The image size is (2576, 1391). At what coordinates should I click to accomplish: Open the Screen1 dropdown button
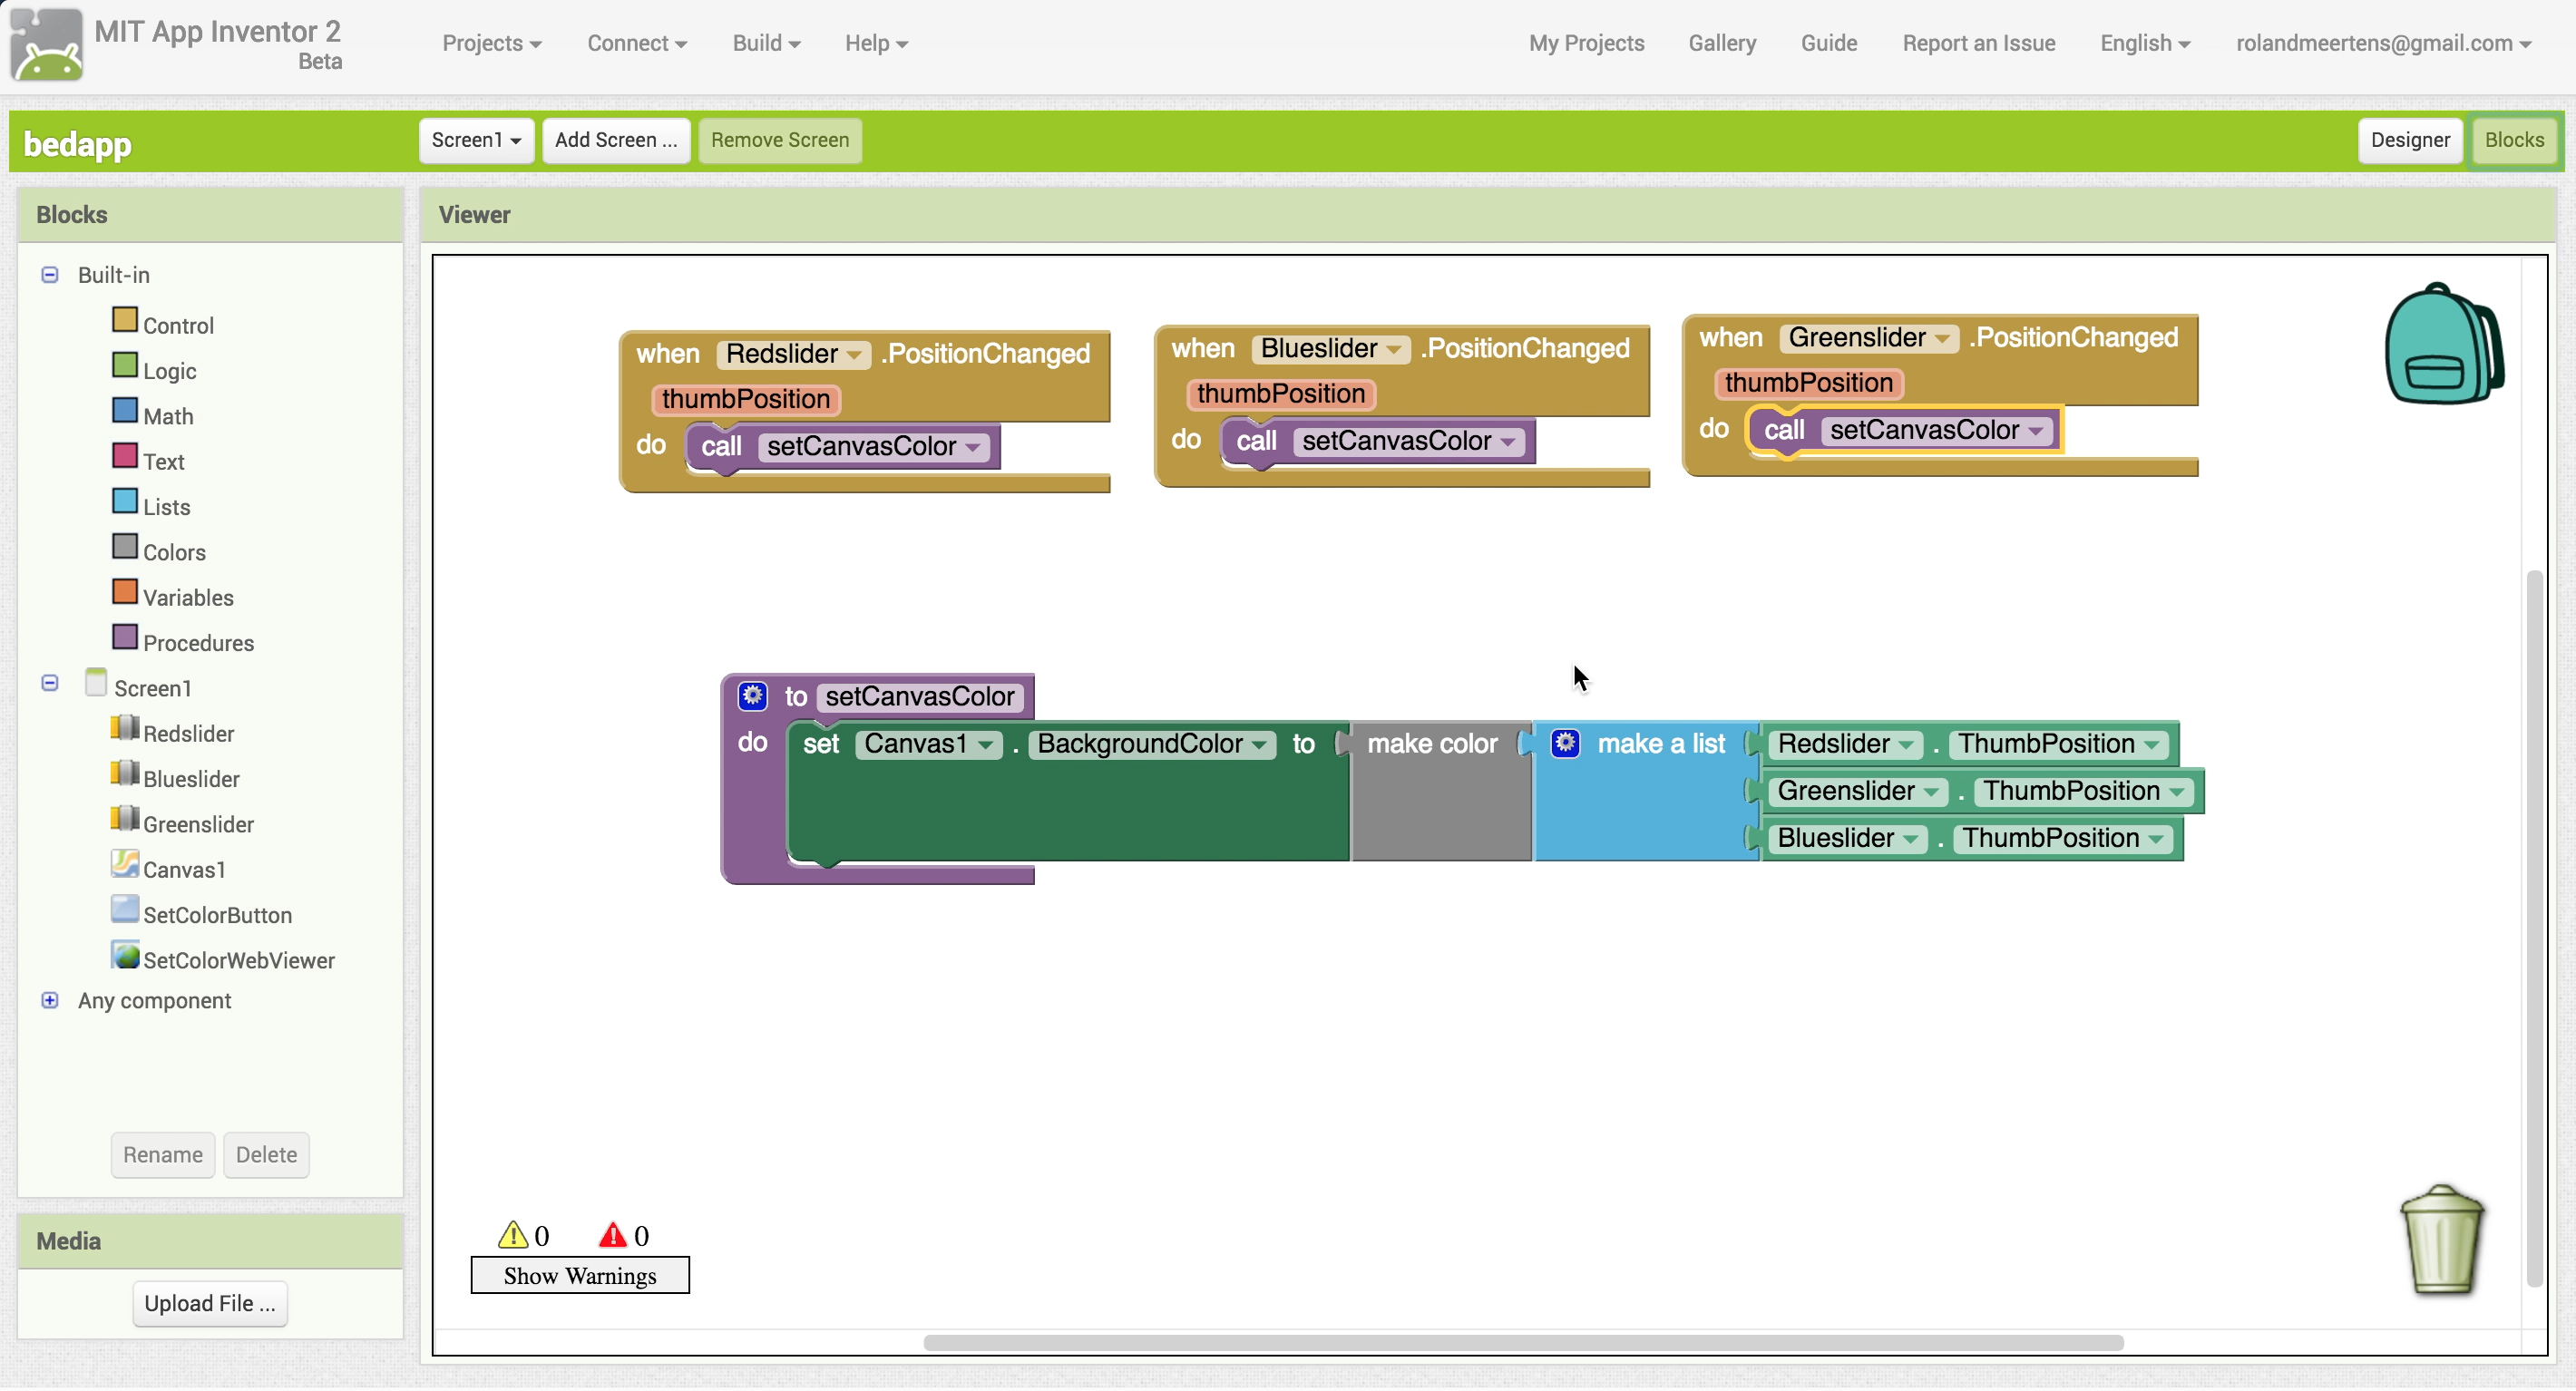pyautogui.click(x=476, y=140)
